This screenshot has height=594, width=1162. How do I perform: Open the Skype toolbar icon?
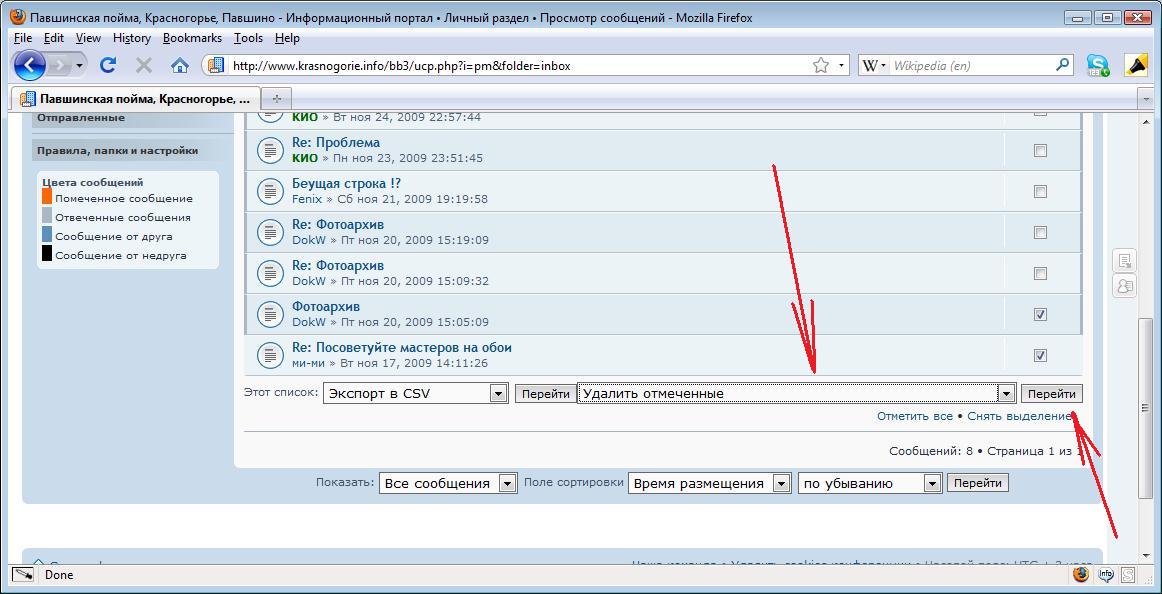pos(1098,66)
